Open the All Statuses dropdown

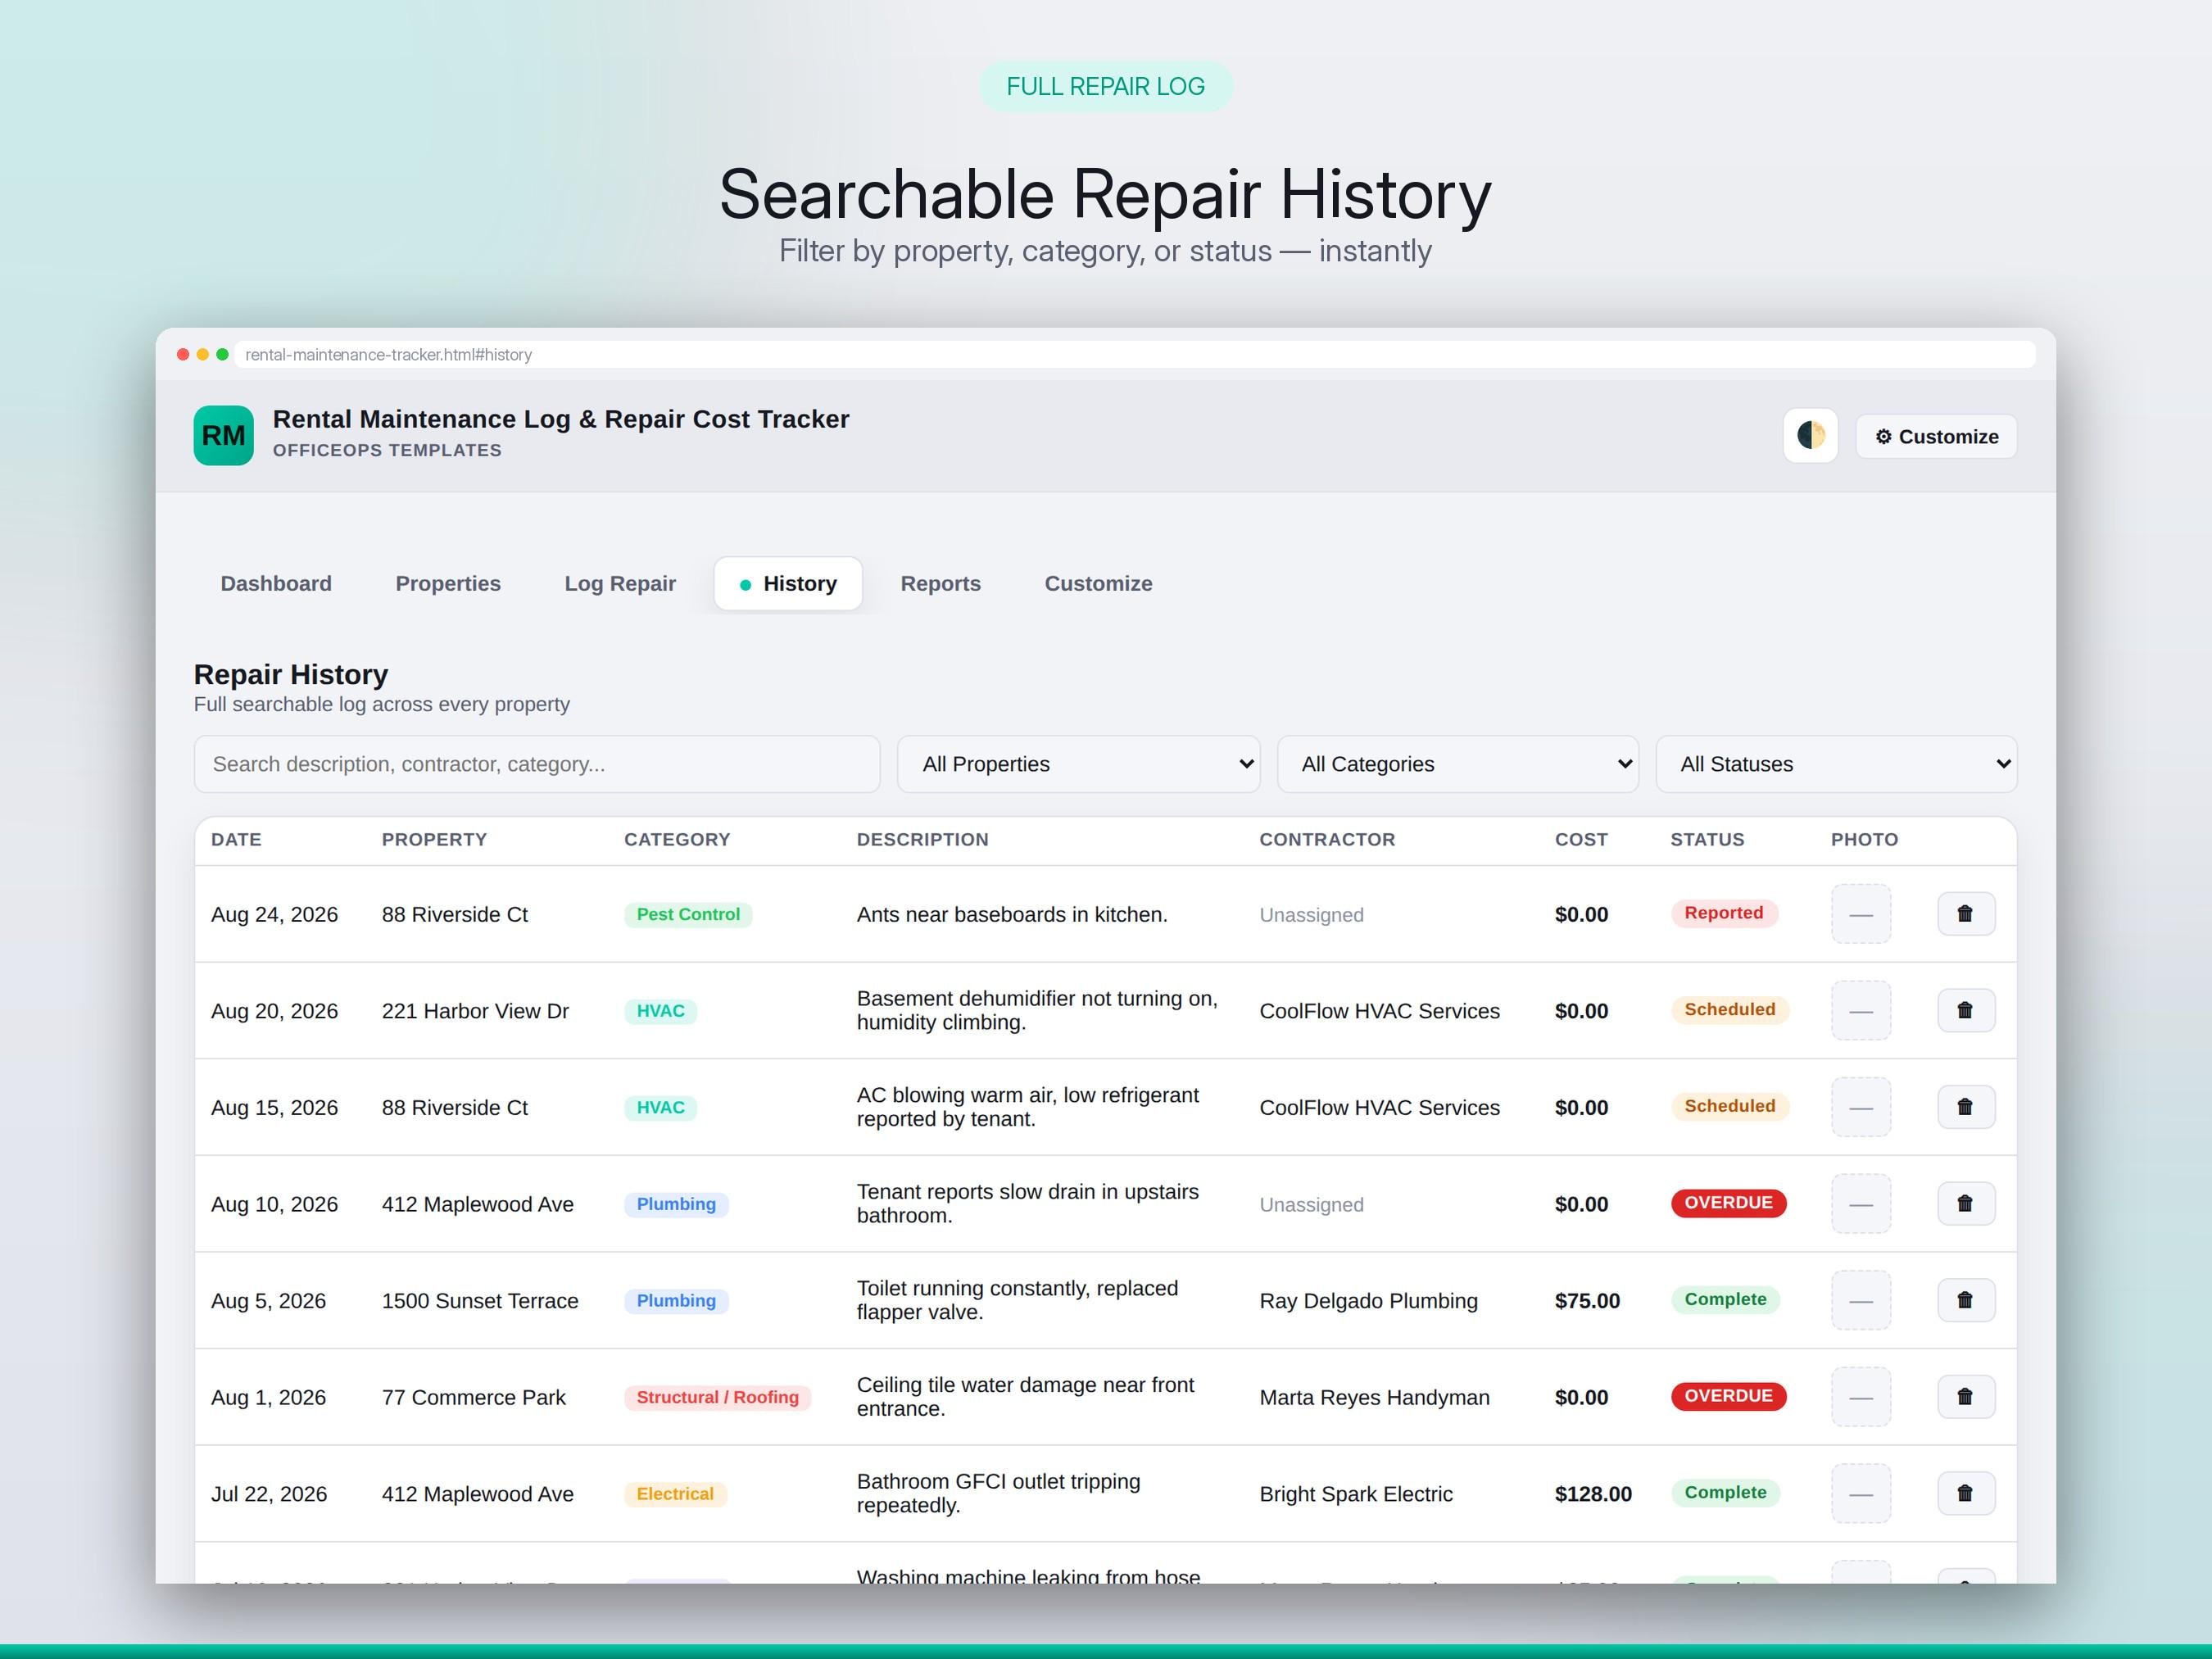point(1836,764)
